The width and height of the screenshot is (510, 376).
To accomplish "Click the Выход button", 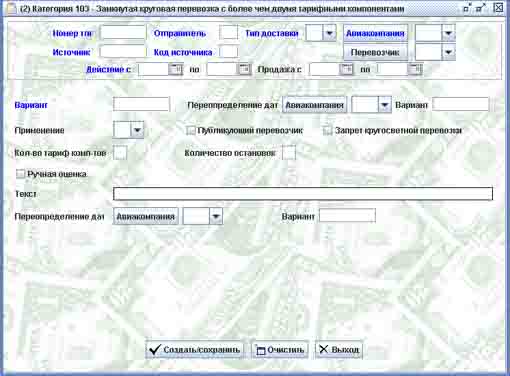I will point(339,350).
